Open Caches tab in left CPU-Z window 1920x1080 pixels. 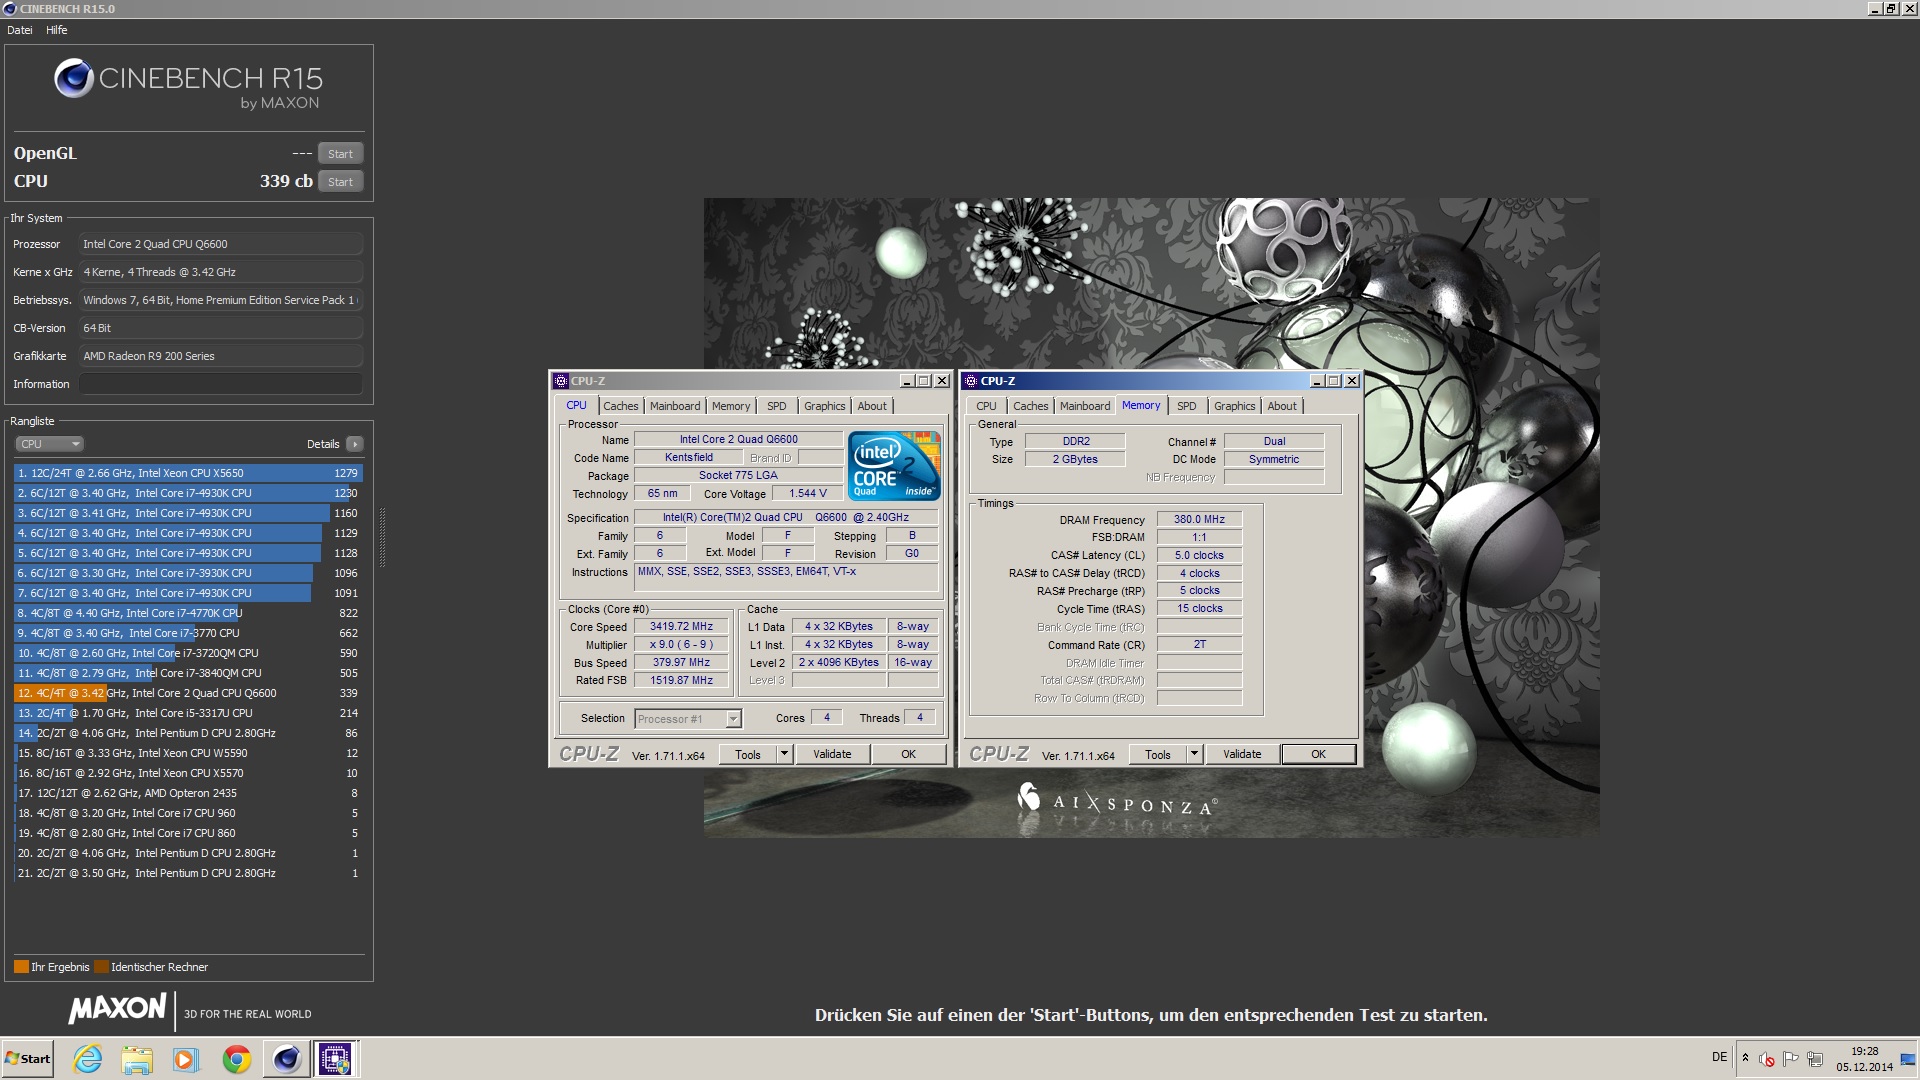click(620, 406)
